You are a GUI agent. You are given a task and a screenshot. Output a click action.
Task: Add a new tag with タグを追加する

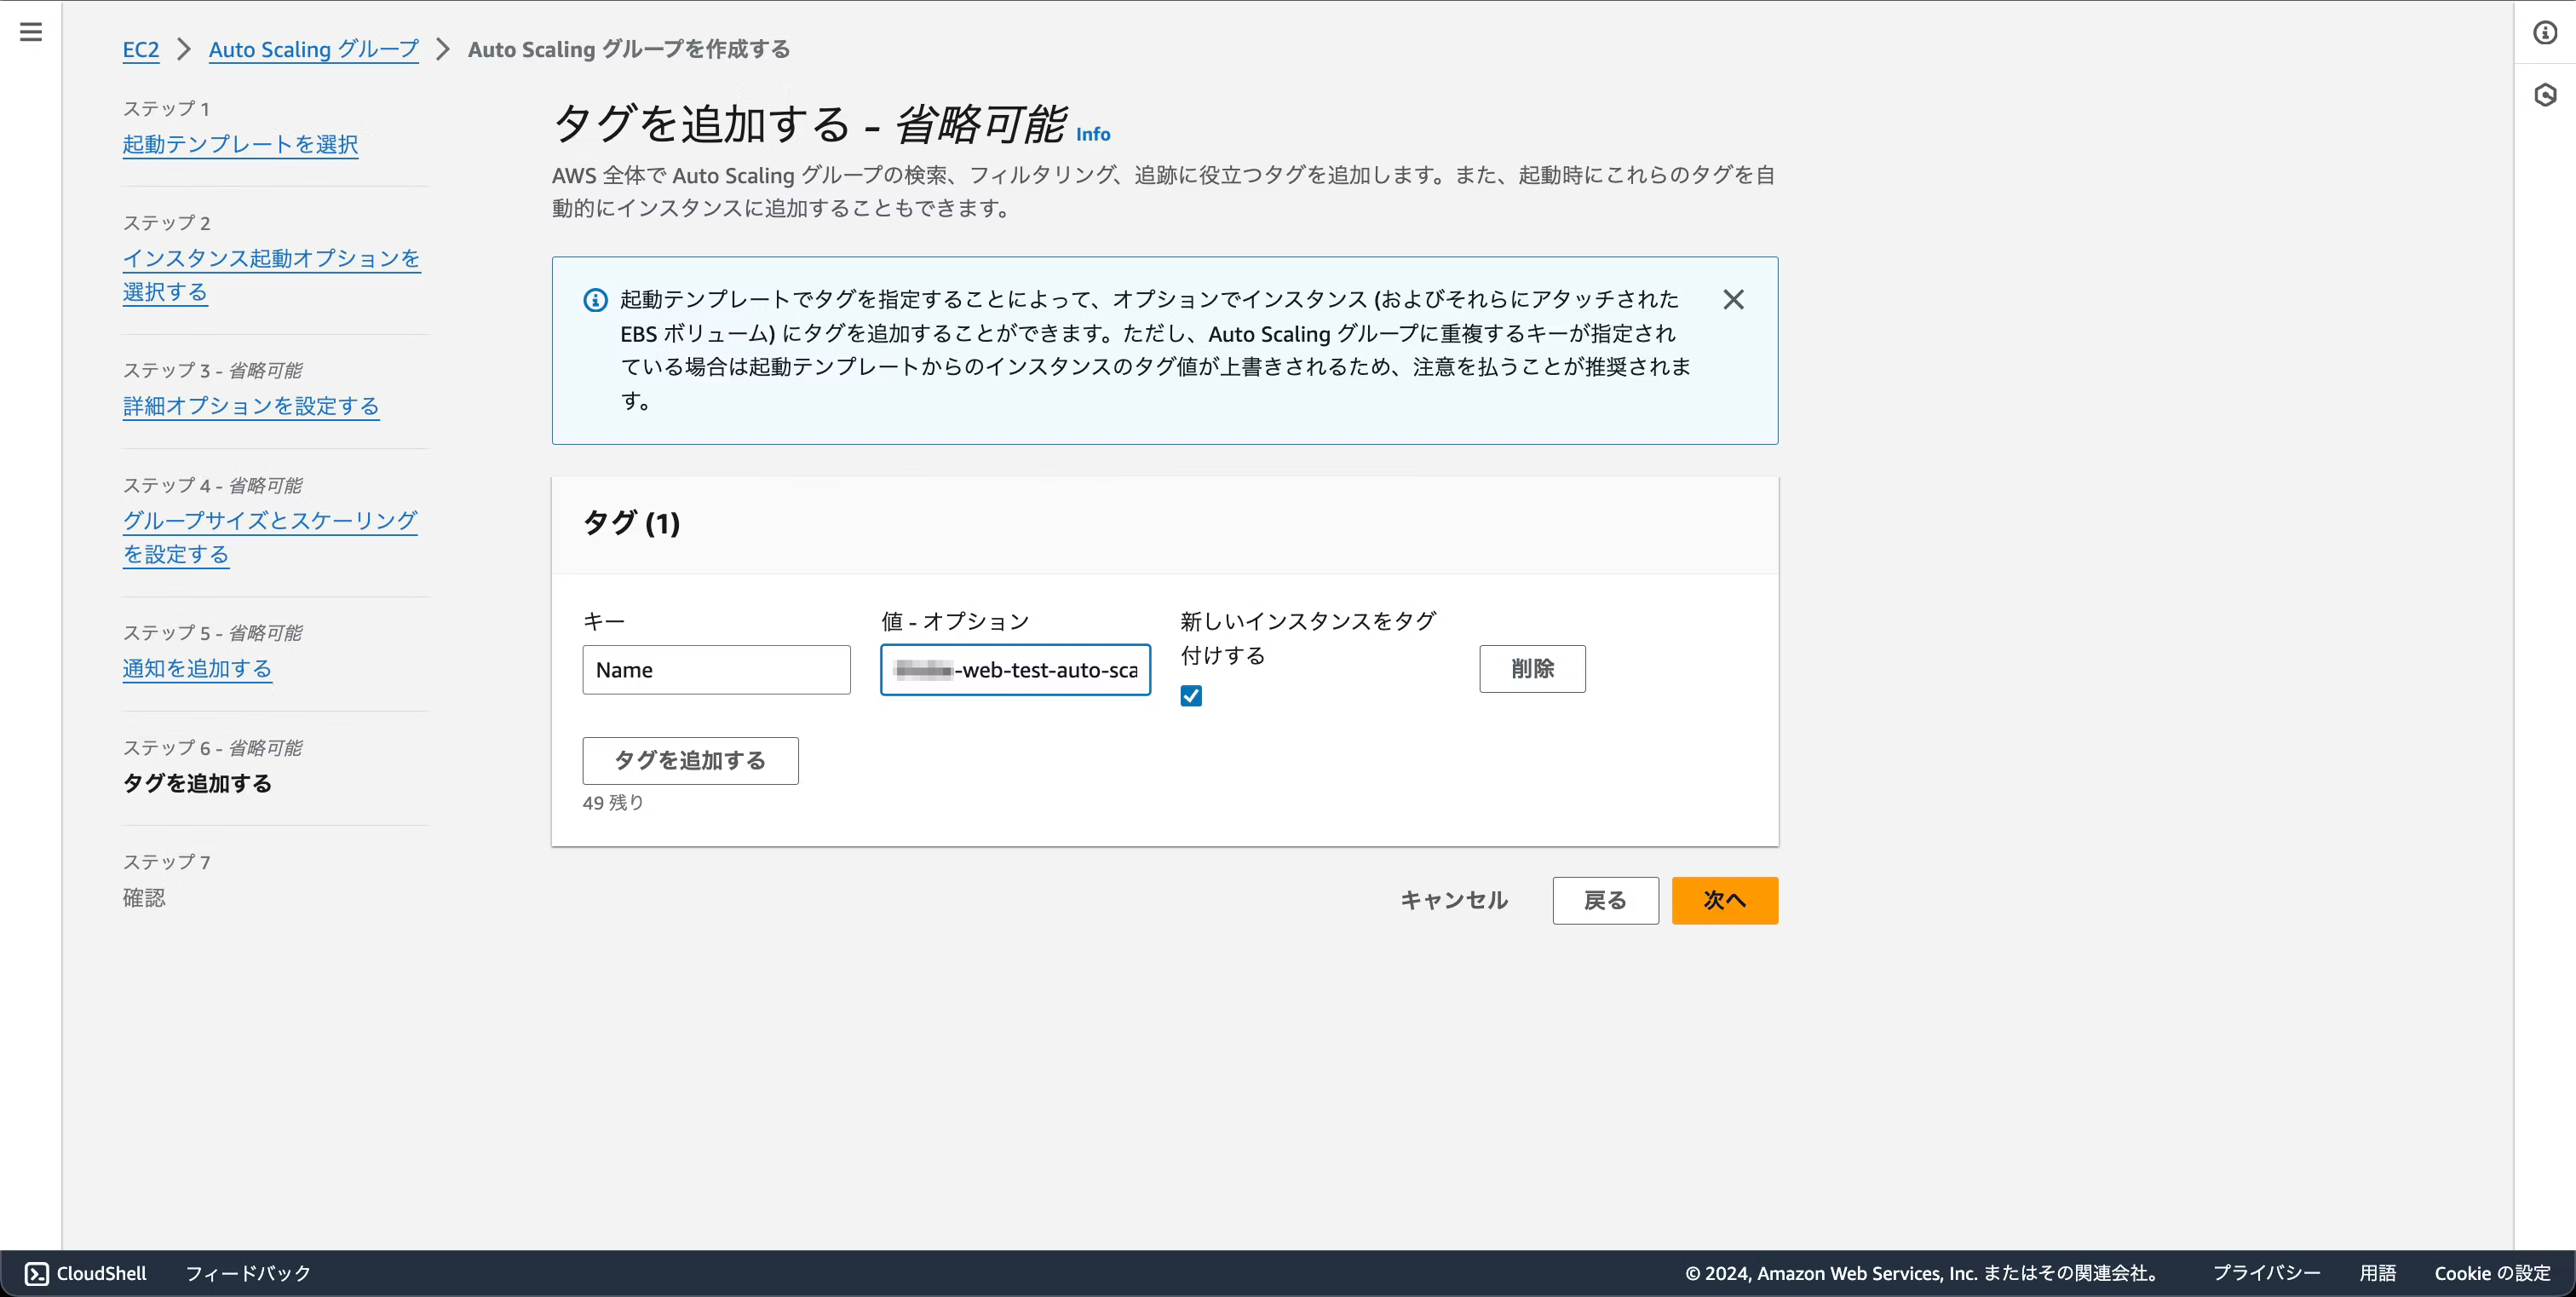[x=690, y=760]
